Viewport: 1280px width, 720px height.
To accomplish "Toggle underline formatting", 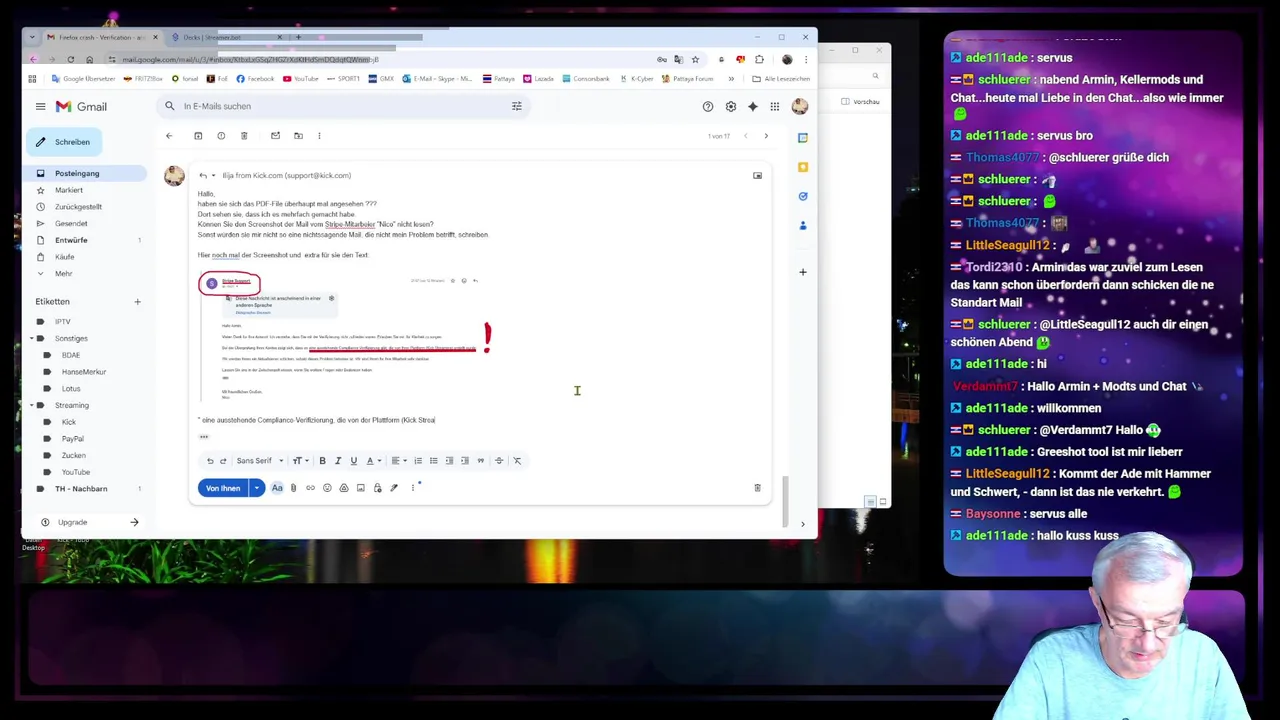I will pyautogui.click(x=353, y=461).
